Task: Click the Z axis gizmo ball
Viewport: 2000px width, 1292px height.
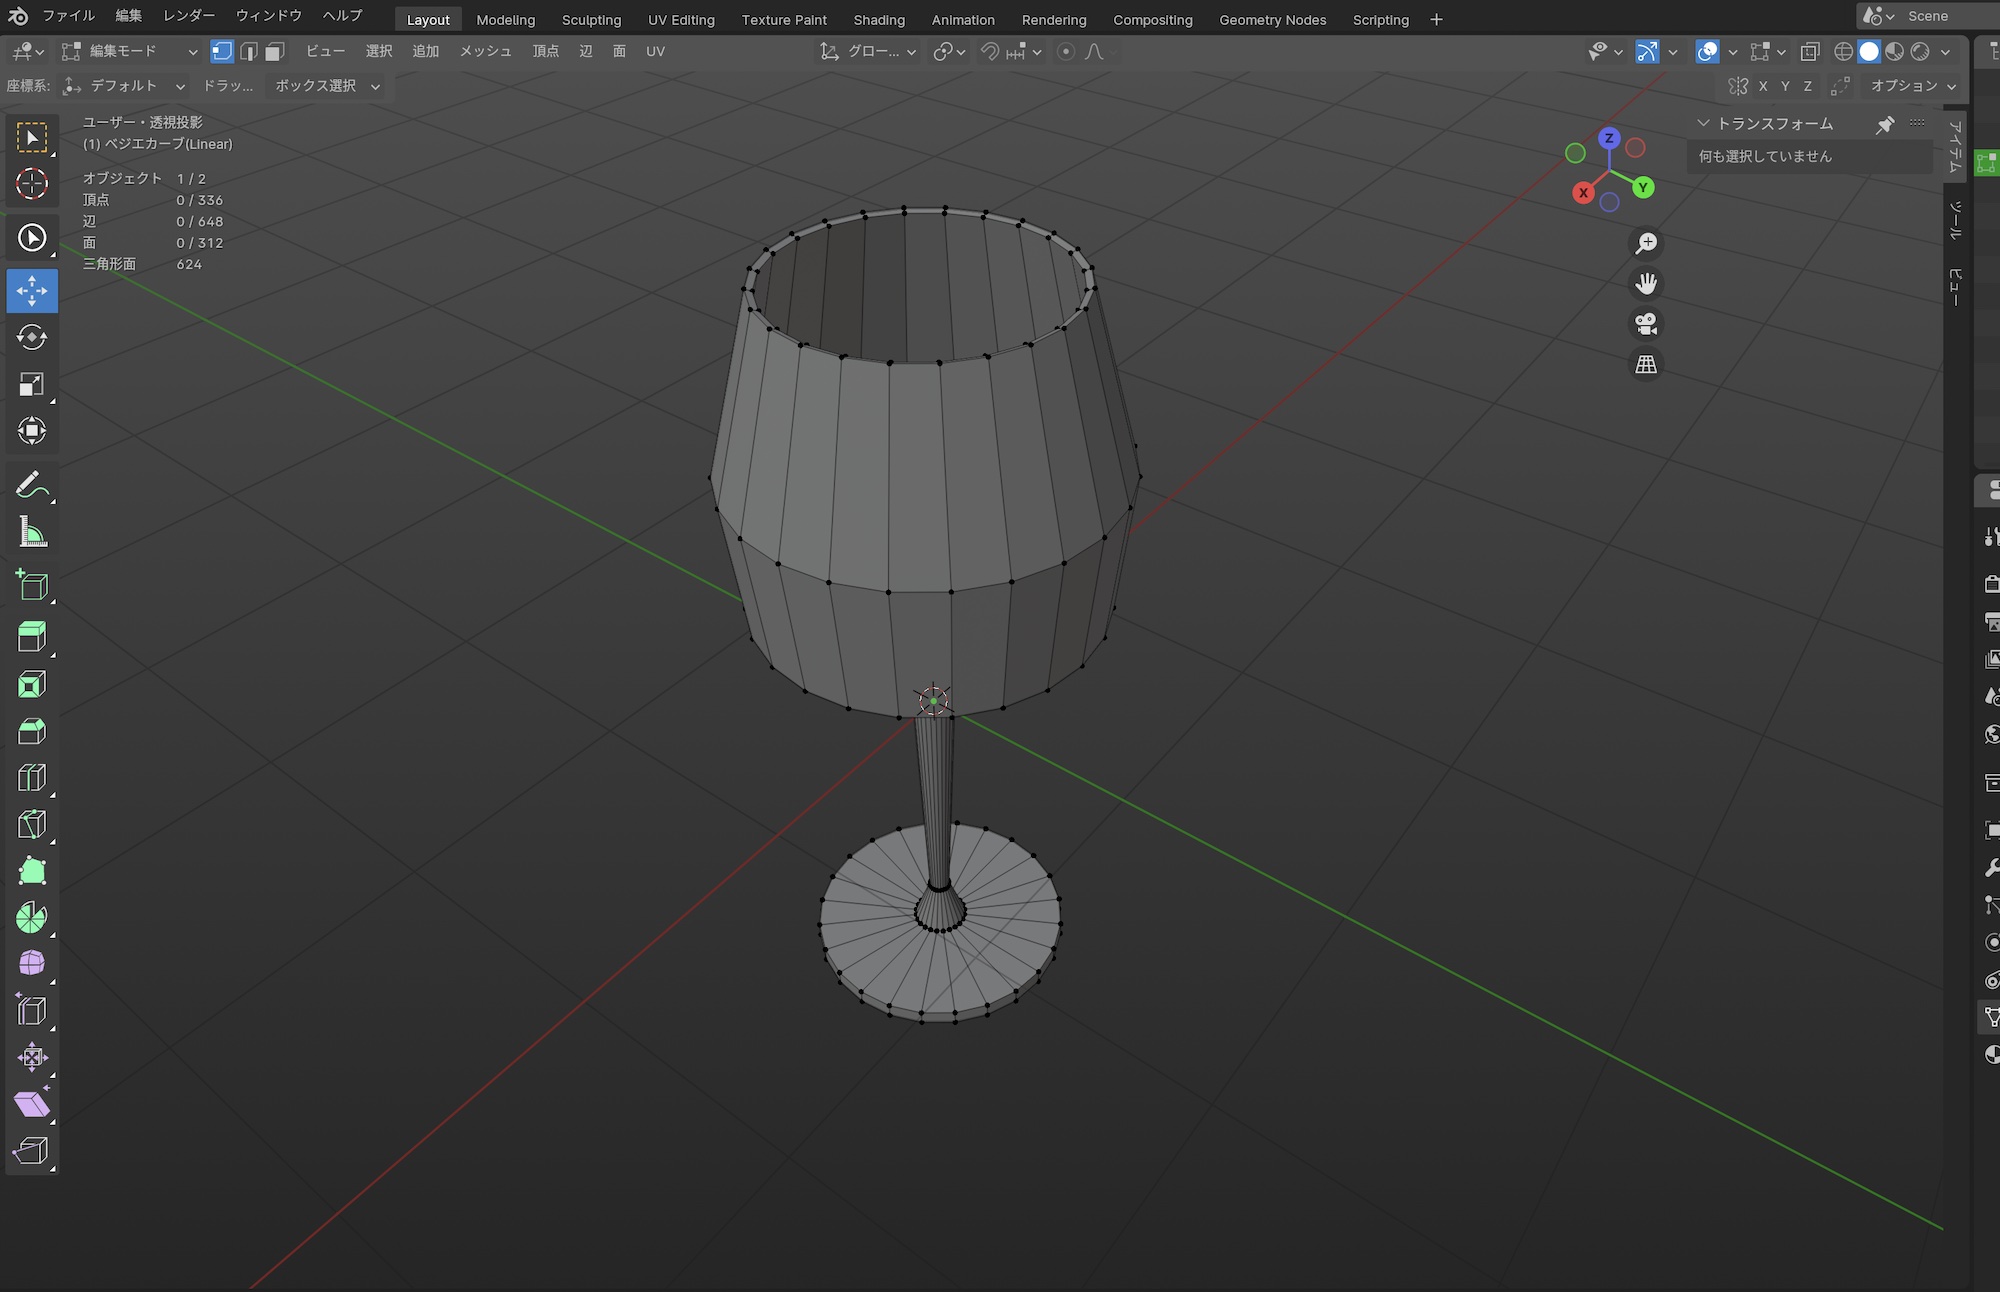Action: click(x=1609, y=138)
